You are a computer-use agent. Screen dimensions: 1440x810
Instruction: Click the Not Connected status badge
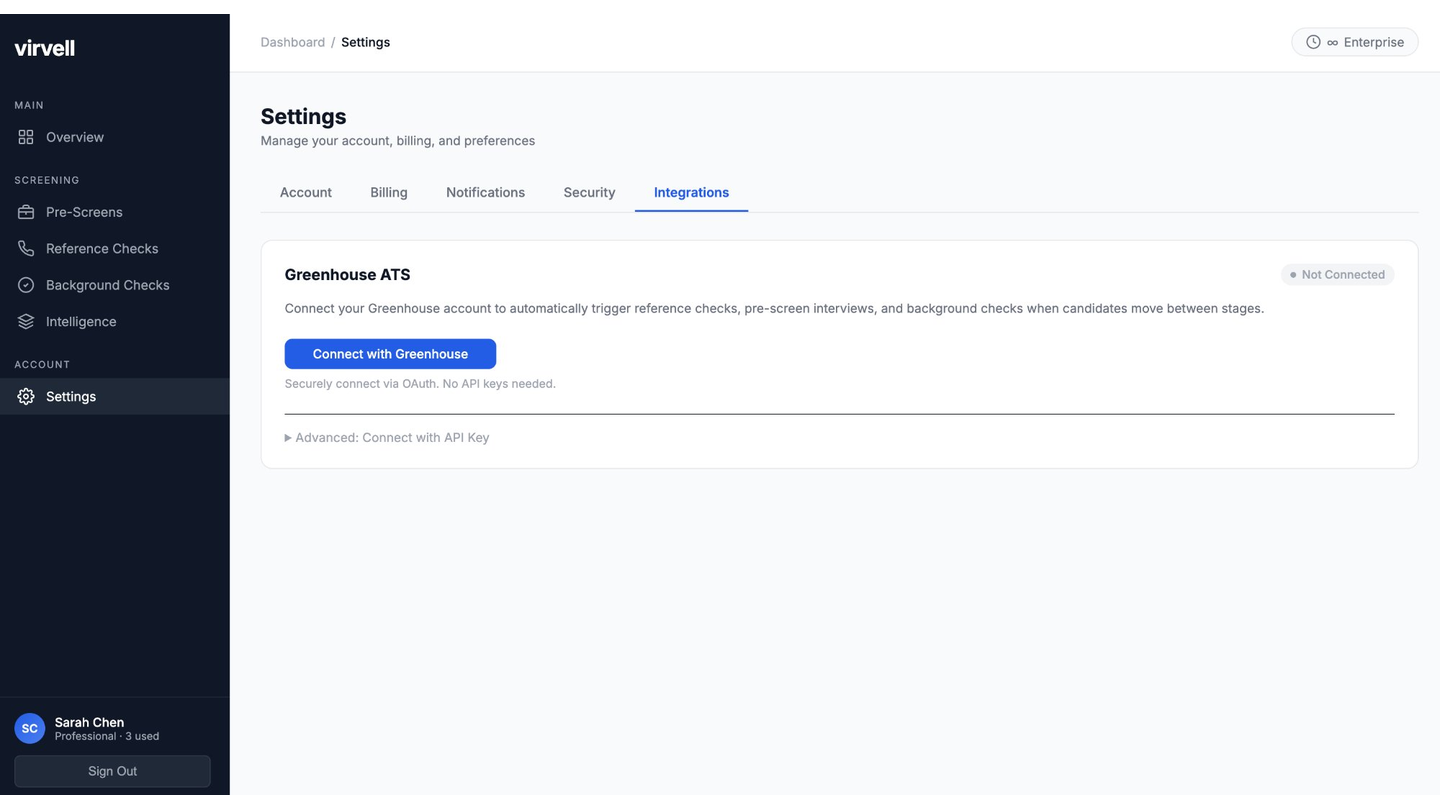[1337, 274]
